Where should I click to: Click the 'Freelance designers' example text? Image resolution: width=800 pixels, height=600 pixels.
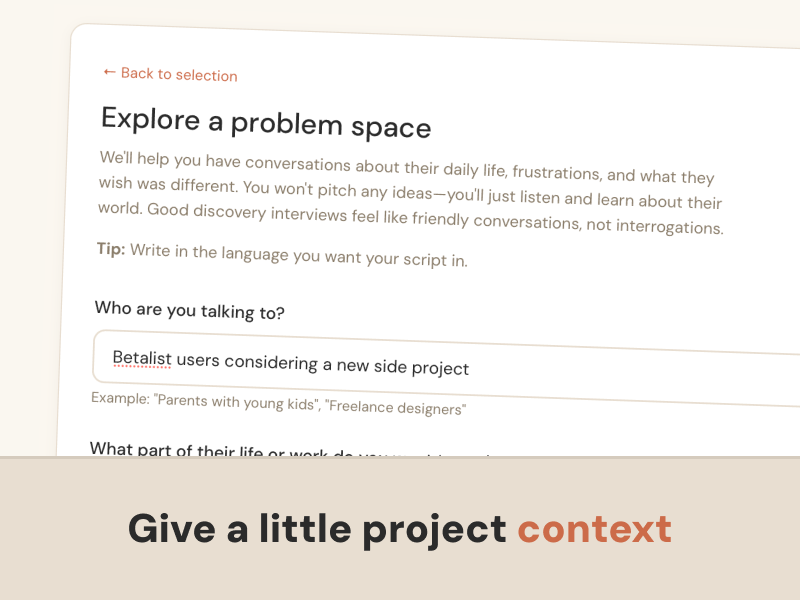pyautogui.click(x=396, y=408)
